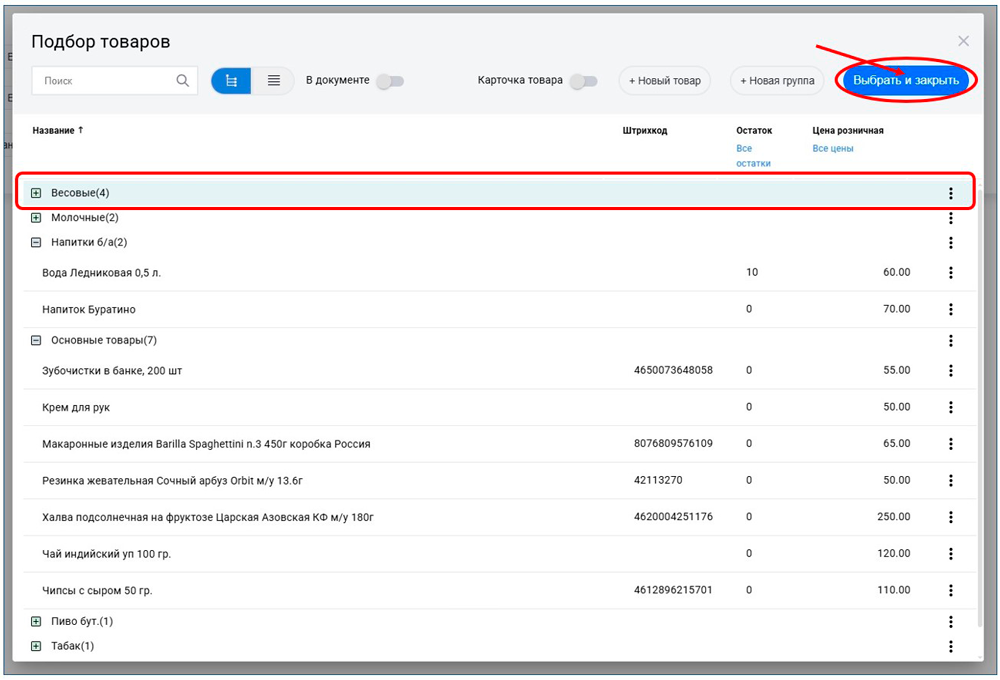Collapse the Основные товары(7) group
This screenshot has width=1000, height=680.
(x=36, y=340)
